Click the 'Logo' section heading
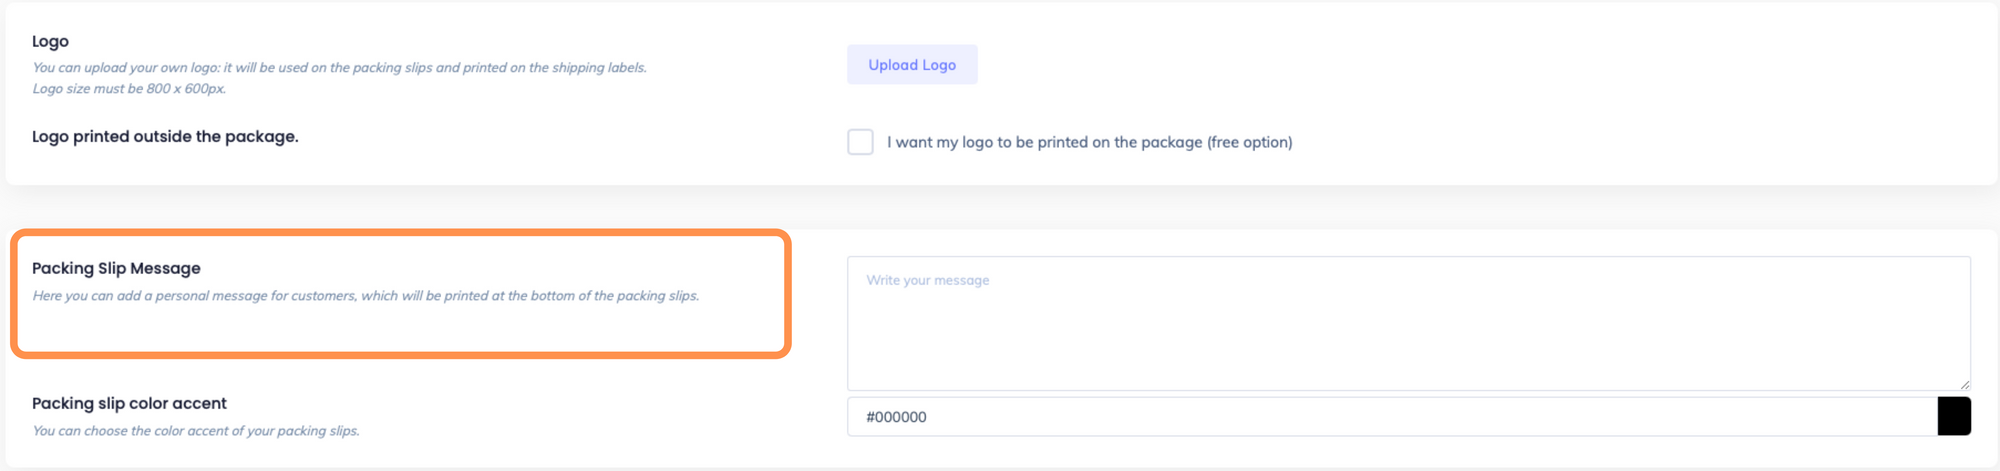This screenshot has width=2000, height=471. [x=50, y=41]
